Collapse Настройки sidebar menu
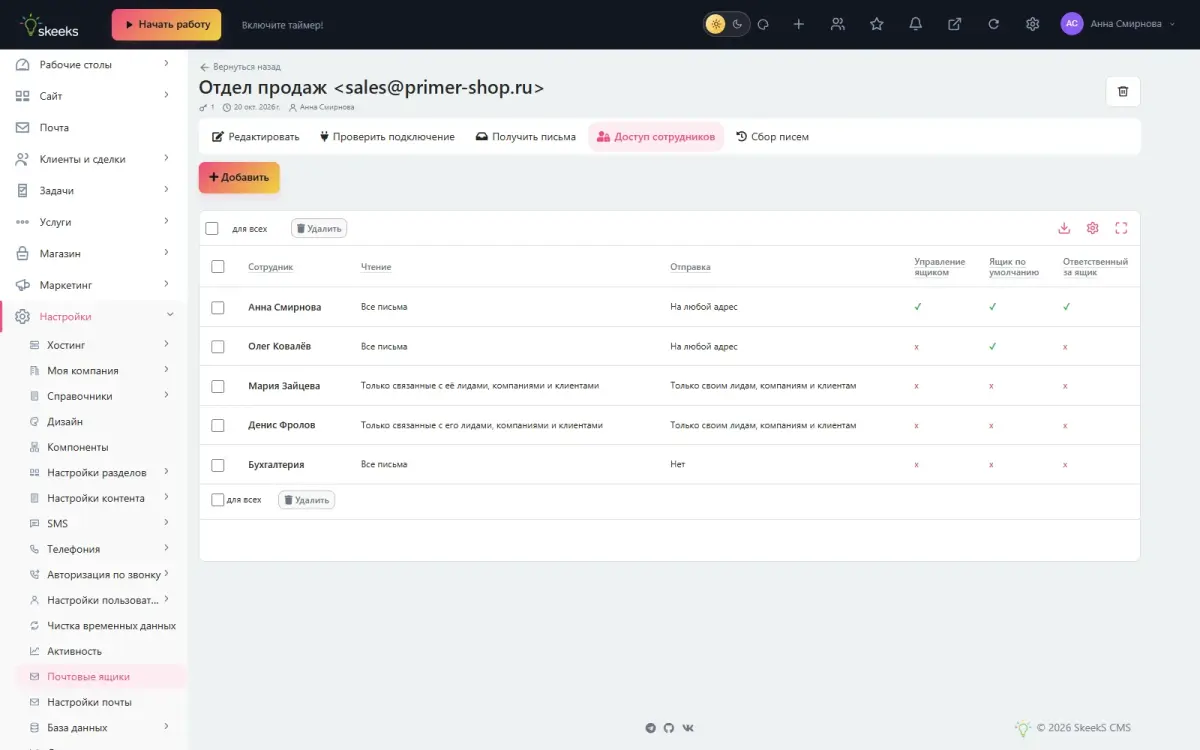 click(x=93, y=317)
